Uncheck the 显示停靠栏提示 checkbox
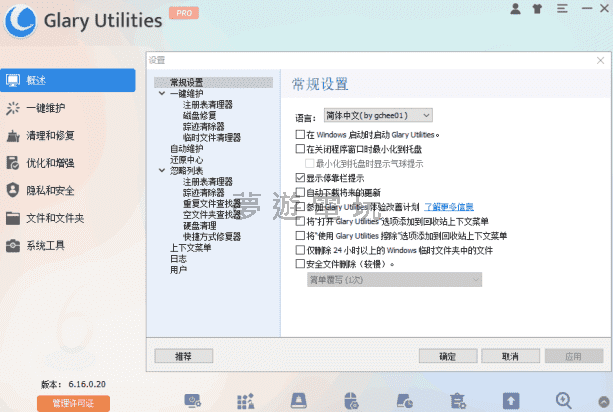This screenshot has height=412, width=613. (300, 177)
